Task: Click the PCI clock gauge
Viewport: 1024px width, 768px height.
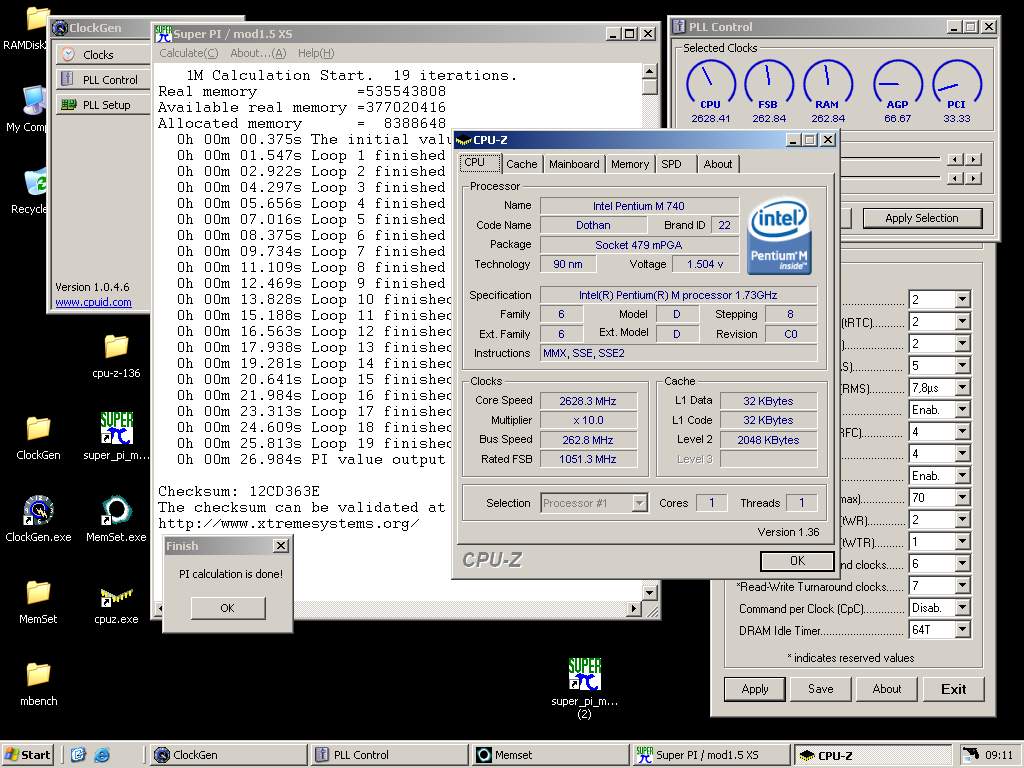Action: point(957,85)
